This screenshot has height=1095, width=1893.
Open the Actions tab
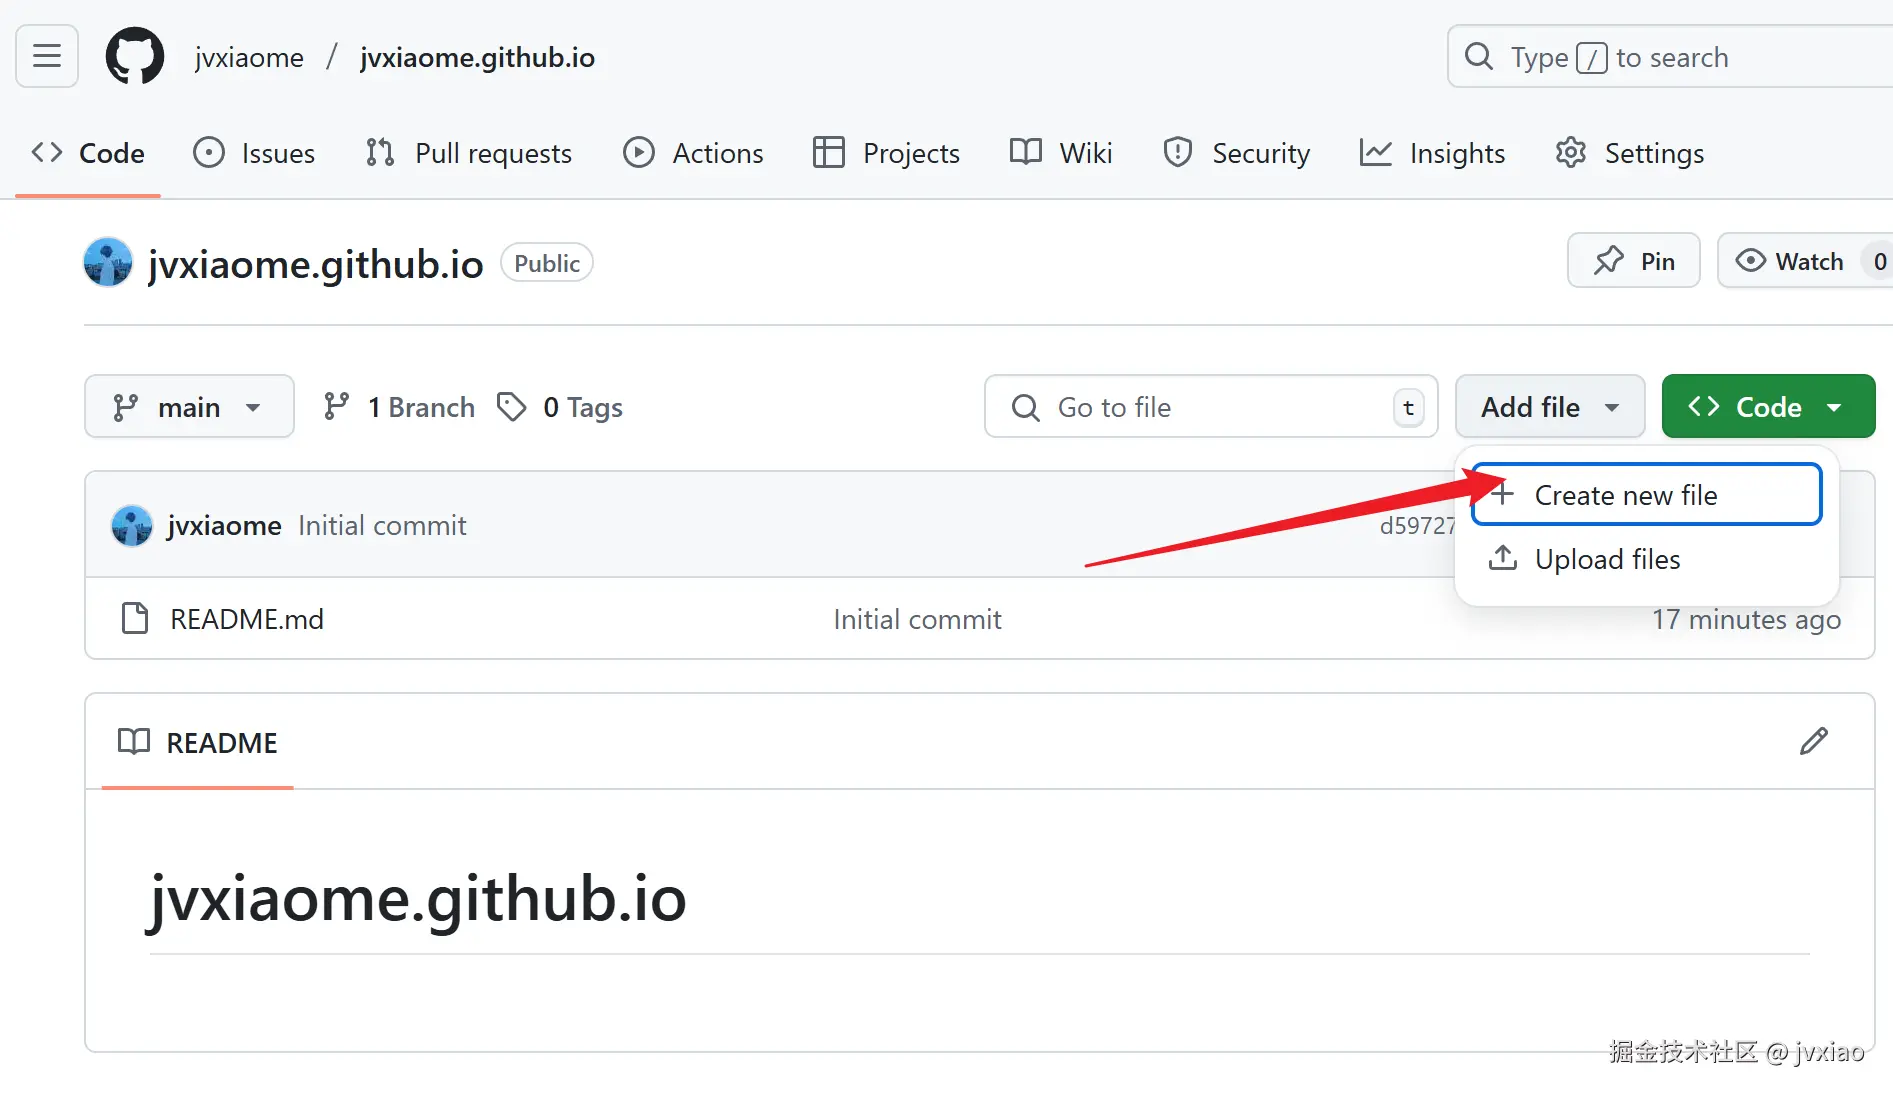coord(693,153)
